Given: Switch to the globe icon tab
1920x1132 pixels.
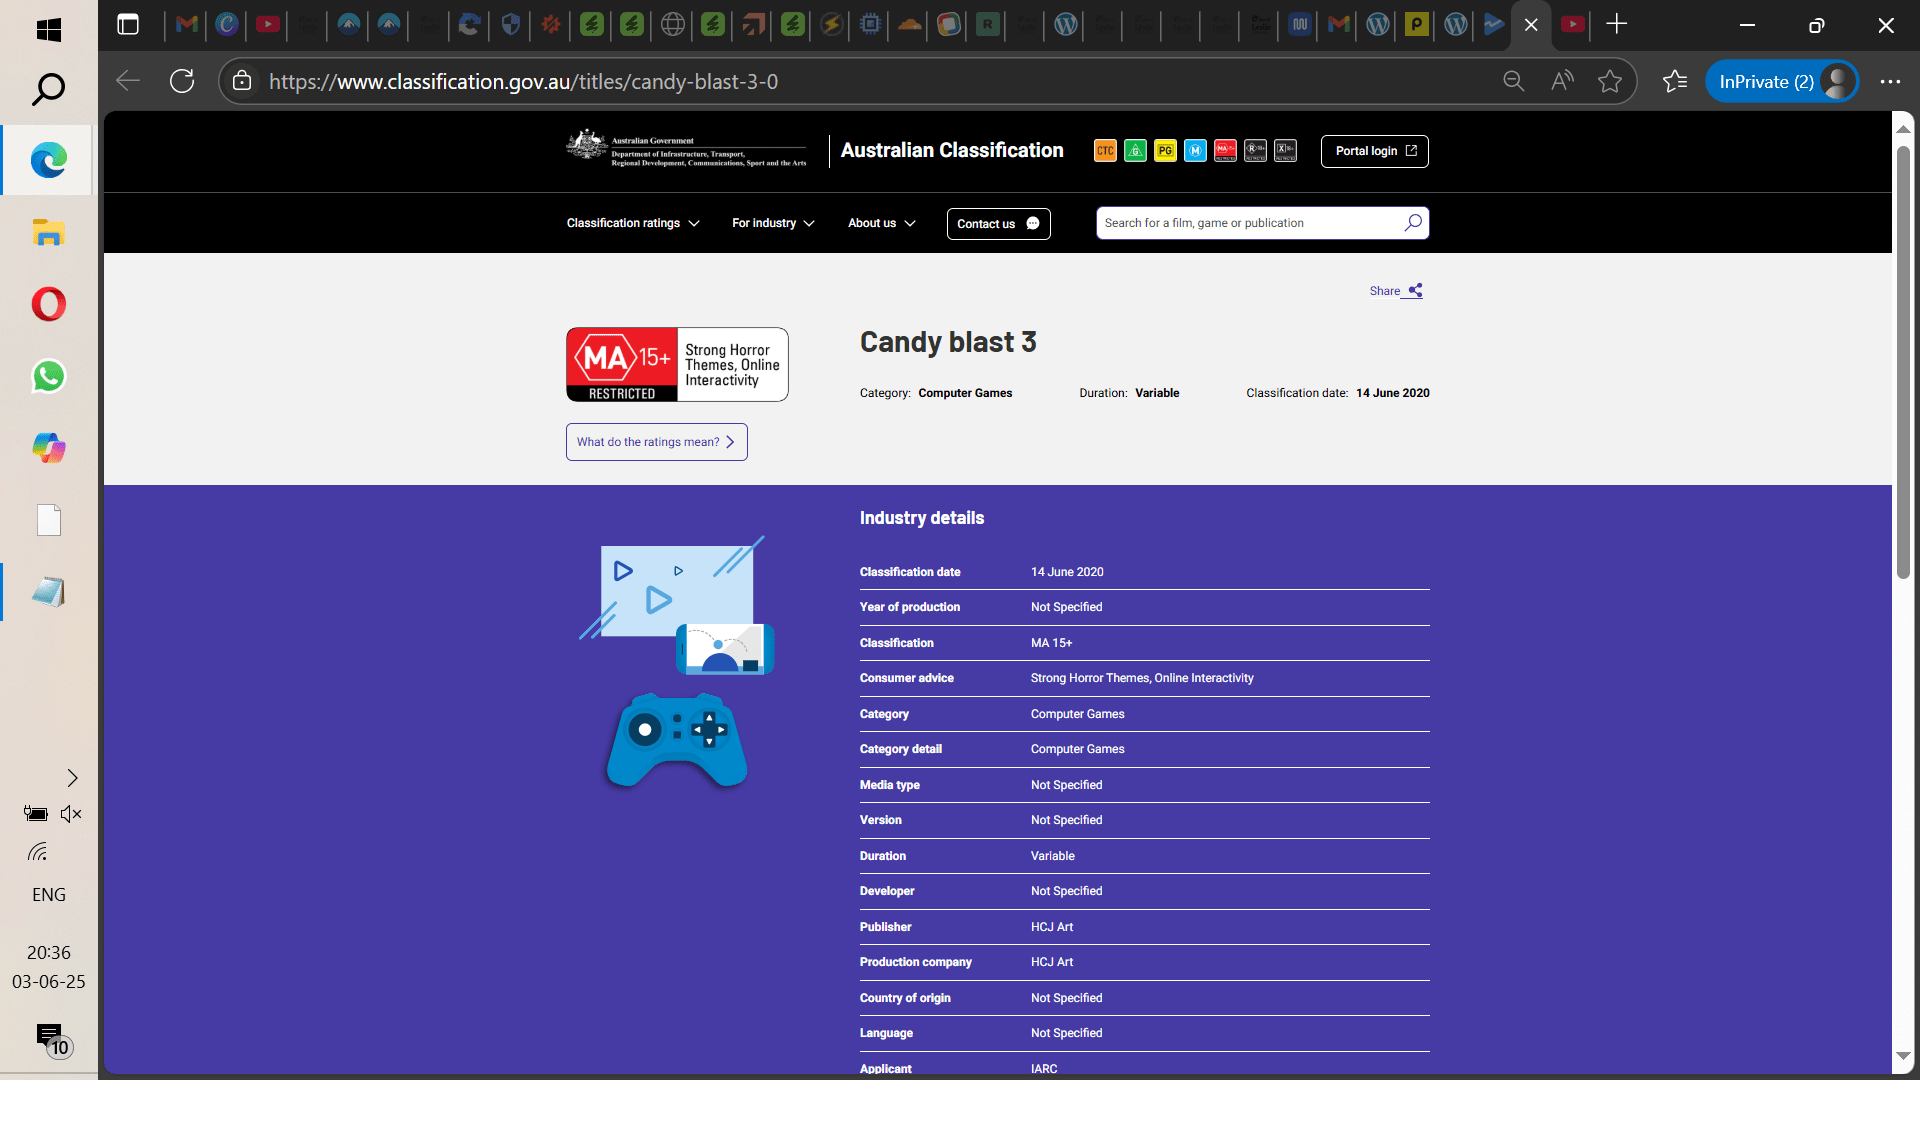Looking at the screenshot, I should pyautogui.click(x=673, y=25).
